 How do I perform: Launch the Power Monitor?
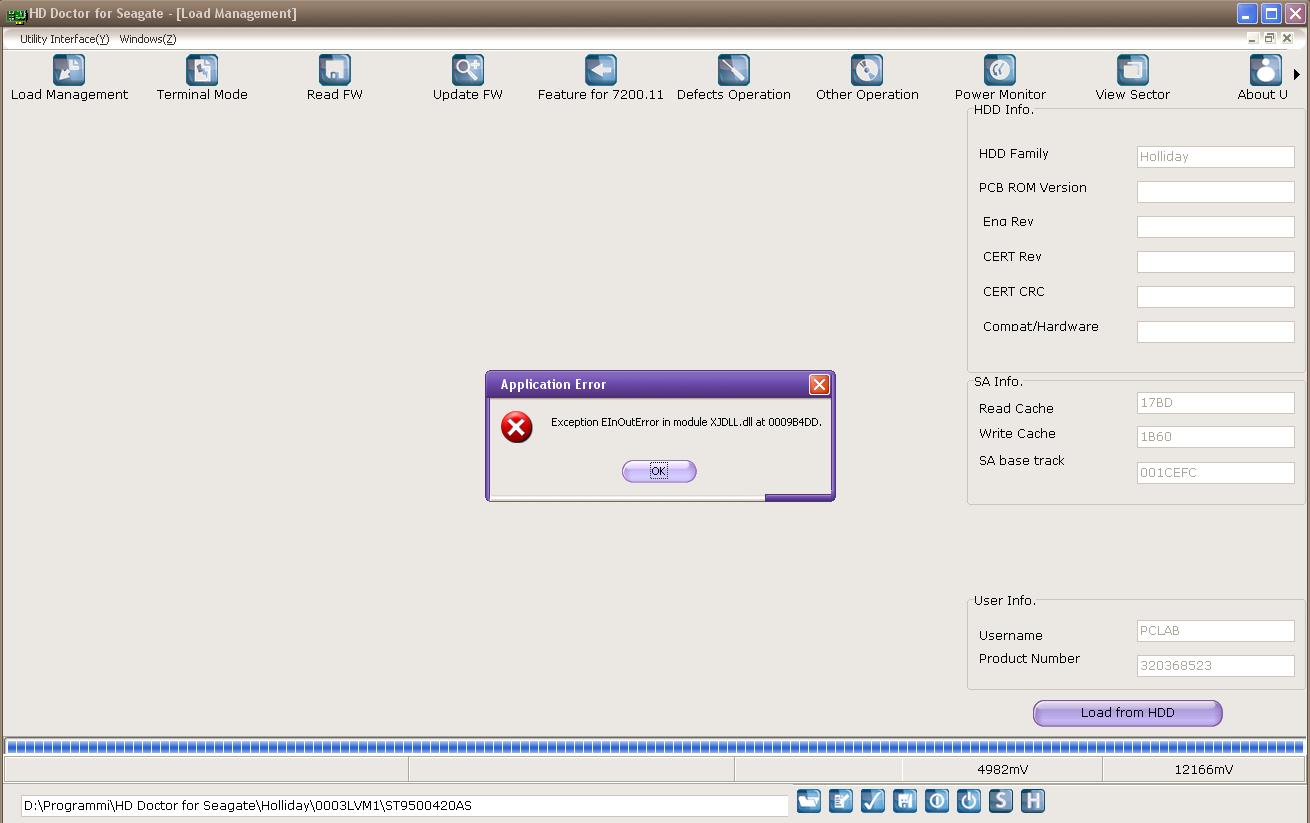tap(1000, 78)
